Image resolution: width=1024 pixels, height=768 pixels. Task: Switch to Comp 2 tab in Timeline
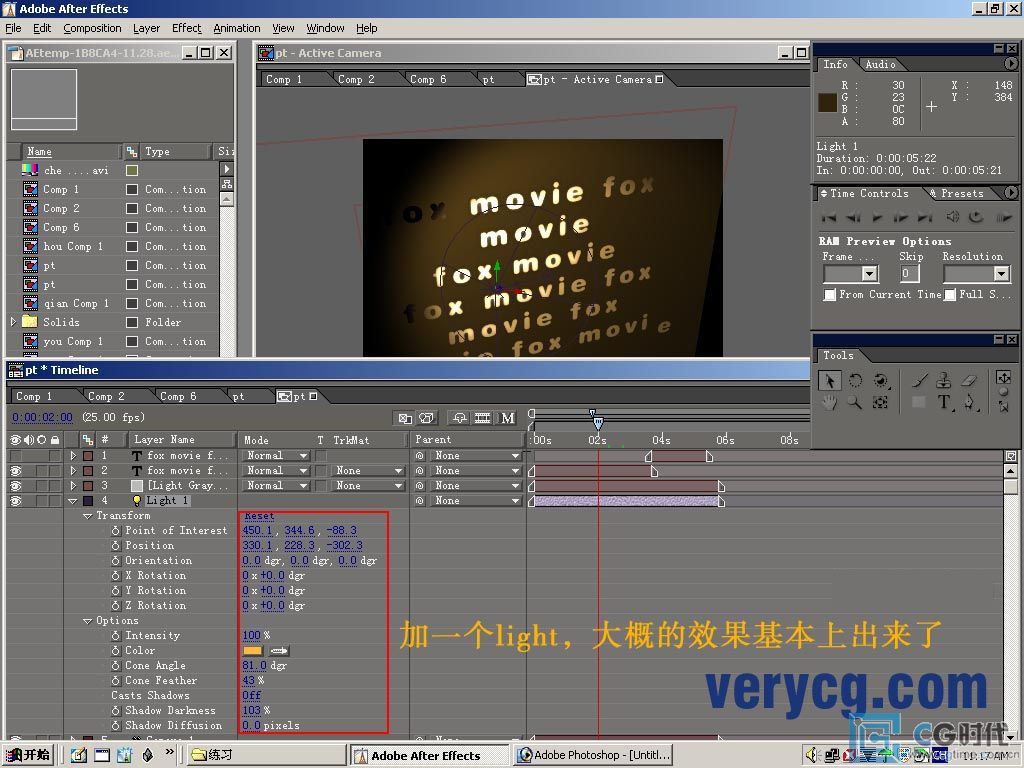(x=106, y=396)
